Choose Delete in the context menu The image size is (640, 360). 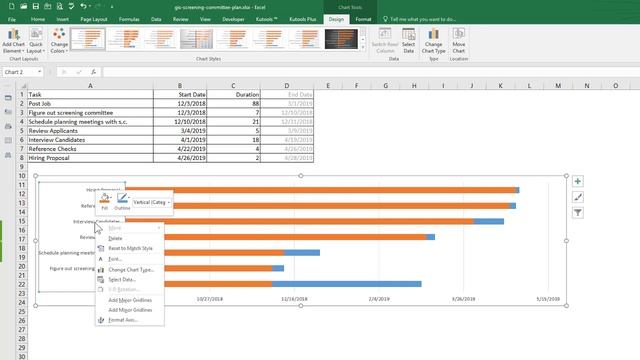pyautogui.click(x=129, y=238)
